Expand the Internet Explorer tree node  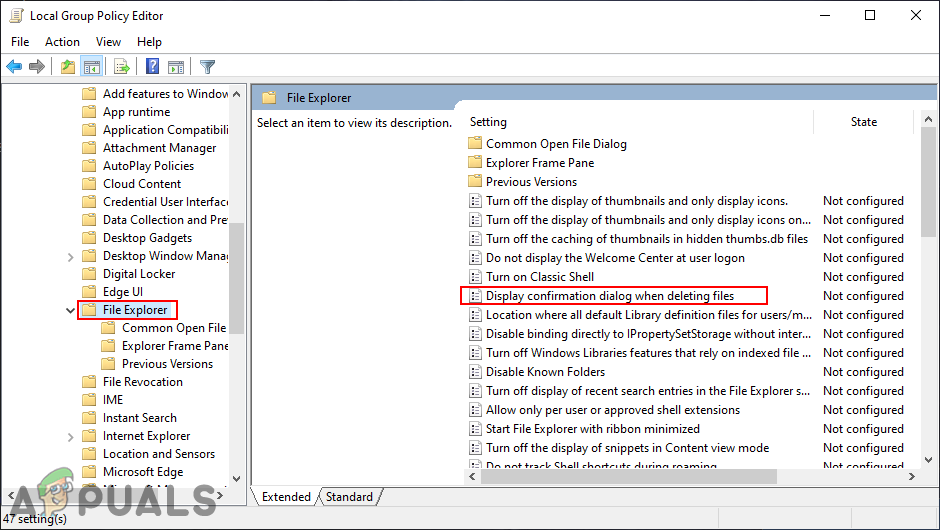click(x=70, y=436)
